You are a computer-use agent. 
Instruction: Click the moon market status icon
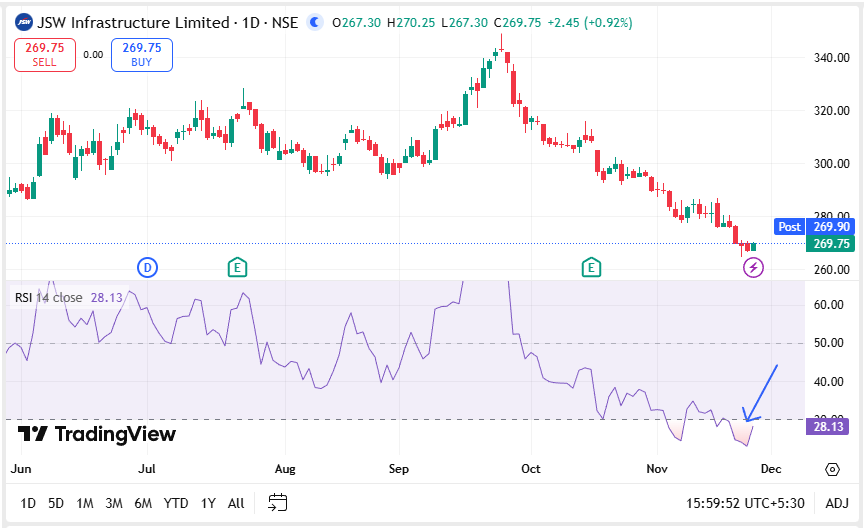(x=316, y=21)
